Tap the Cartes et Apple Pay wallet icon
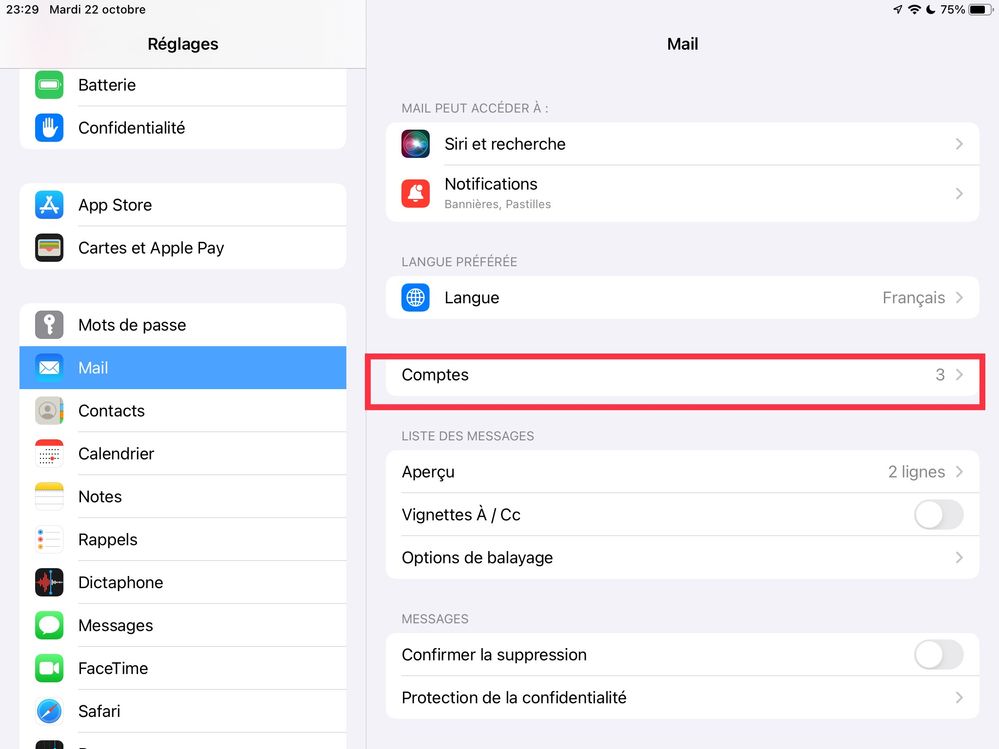 49,248
